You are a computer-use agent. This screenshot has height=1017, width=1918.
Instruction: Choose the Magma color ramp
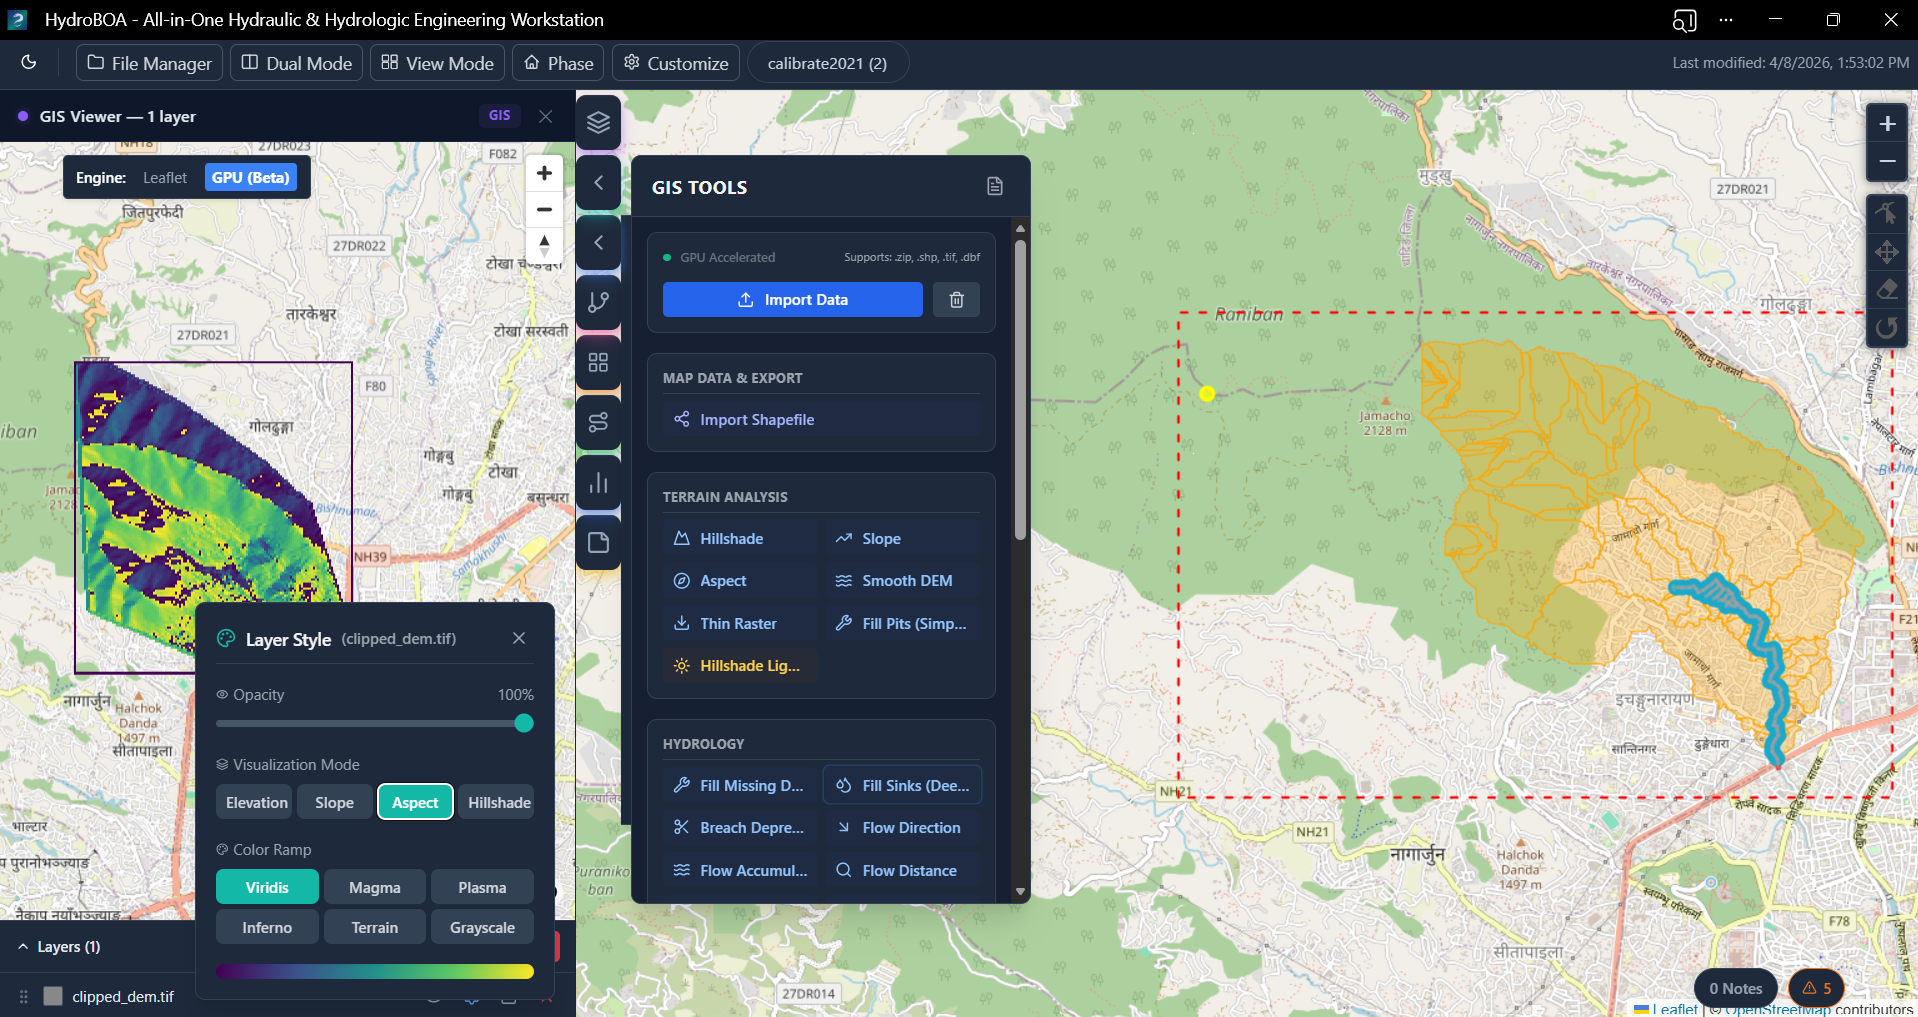click(374, 888)
